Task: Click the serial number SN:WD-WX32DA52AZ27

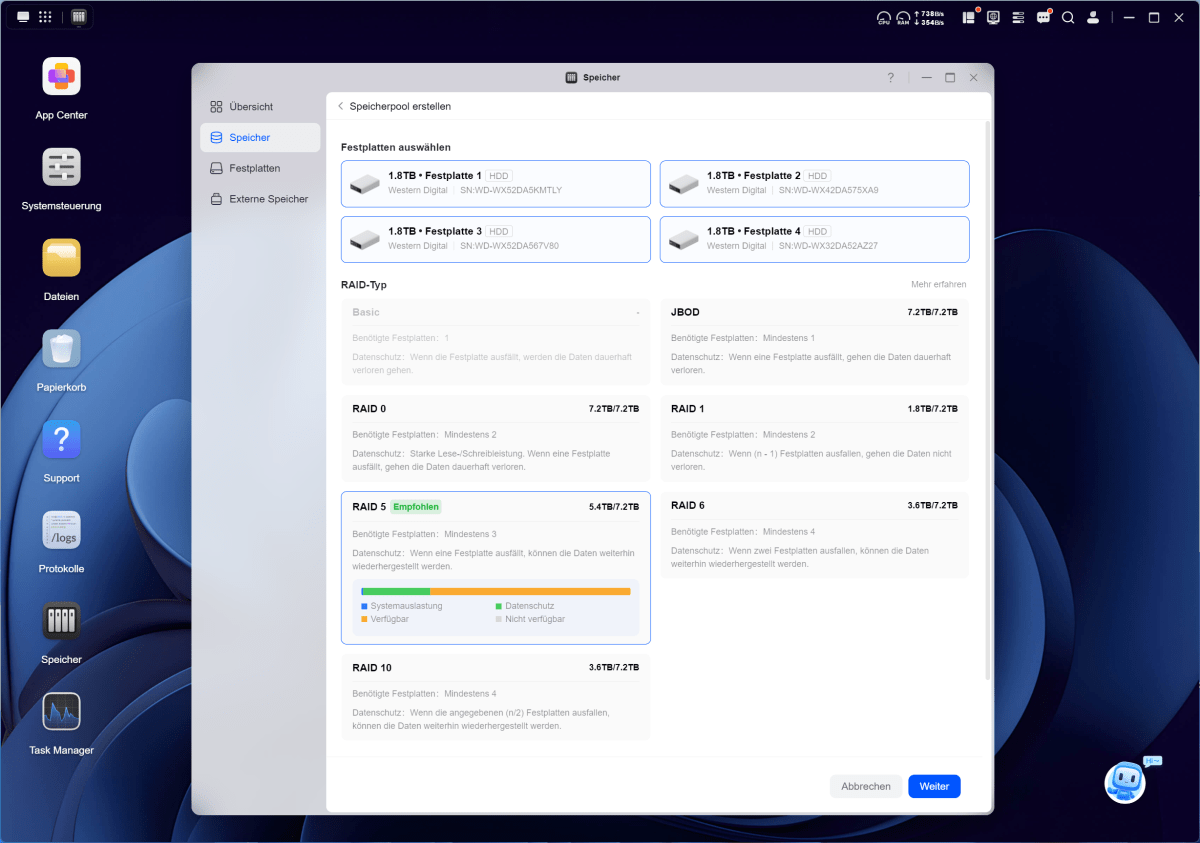Action: (x=829, y=246)
